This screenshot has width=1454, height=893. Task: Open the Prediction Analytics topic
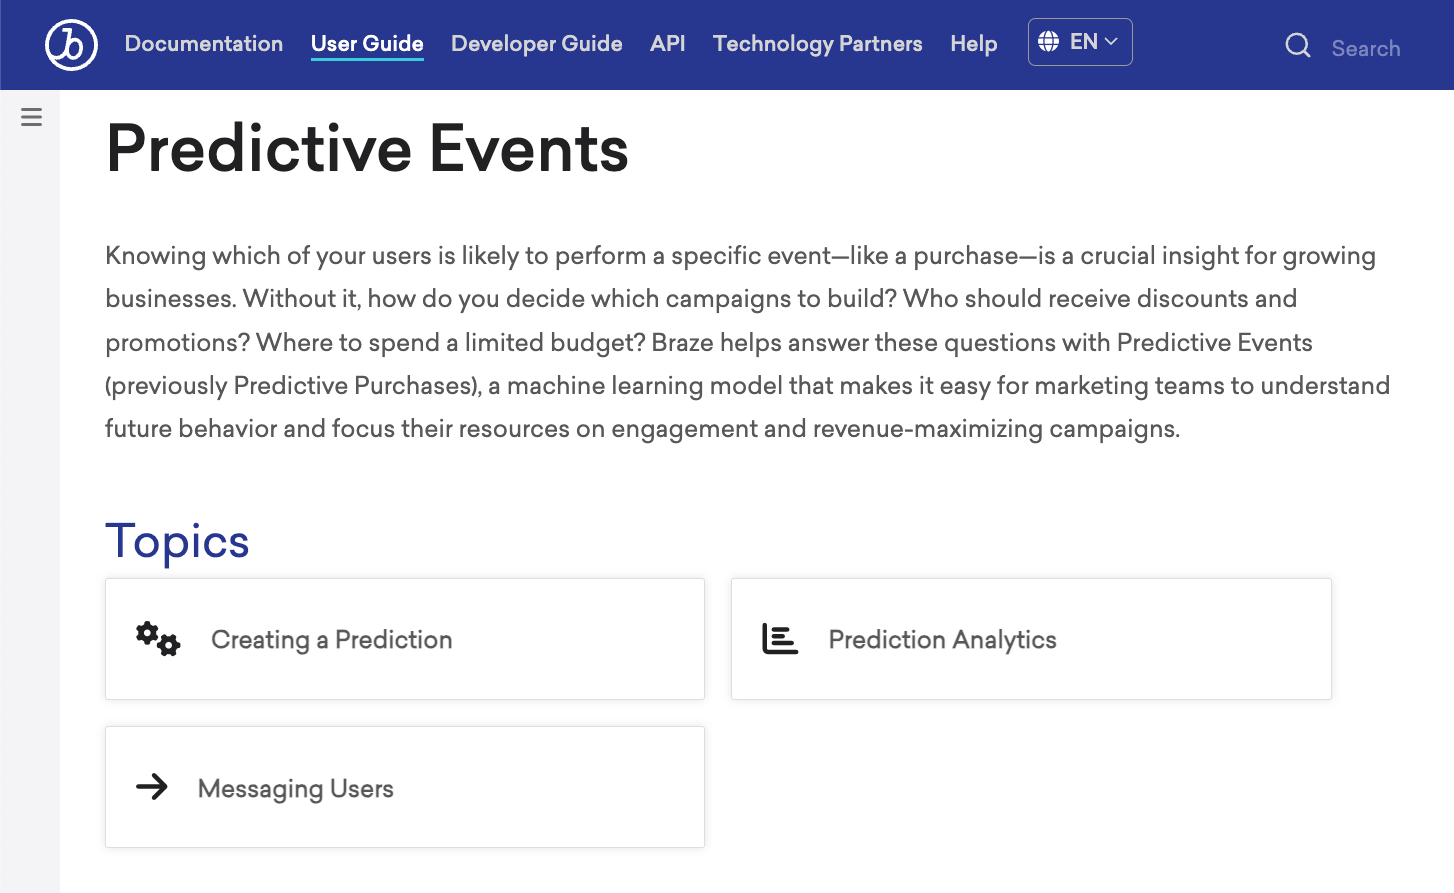coord(1031,639)
